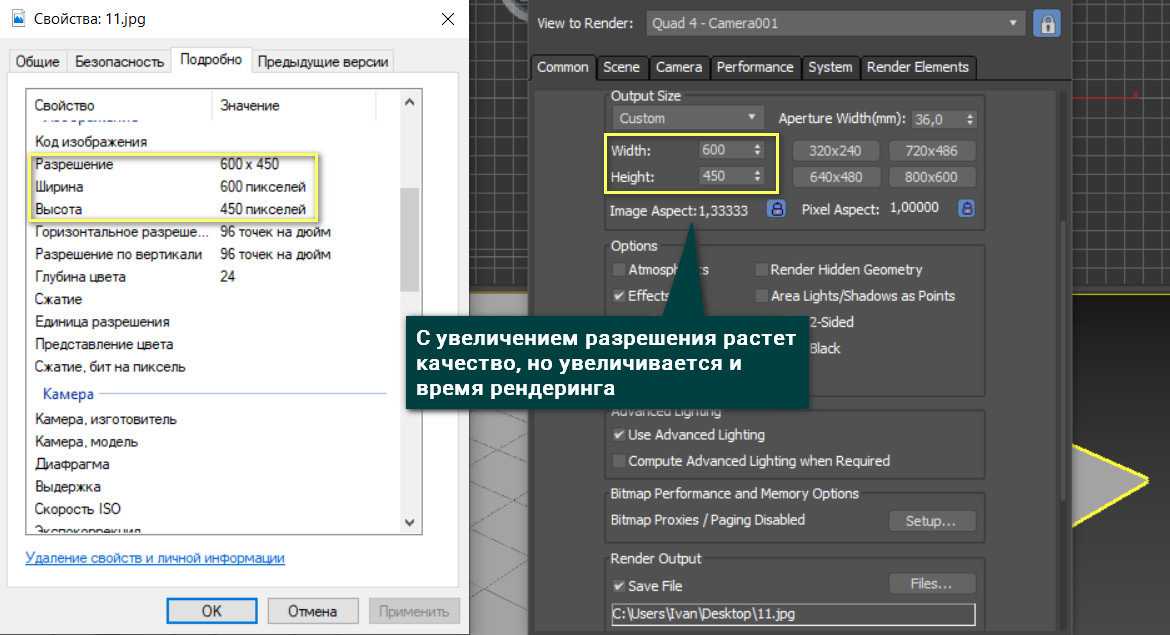
Task: Click the Image Aspect lock icon
Action: pyautogui.click(x=776, y=209)
